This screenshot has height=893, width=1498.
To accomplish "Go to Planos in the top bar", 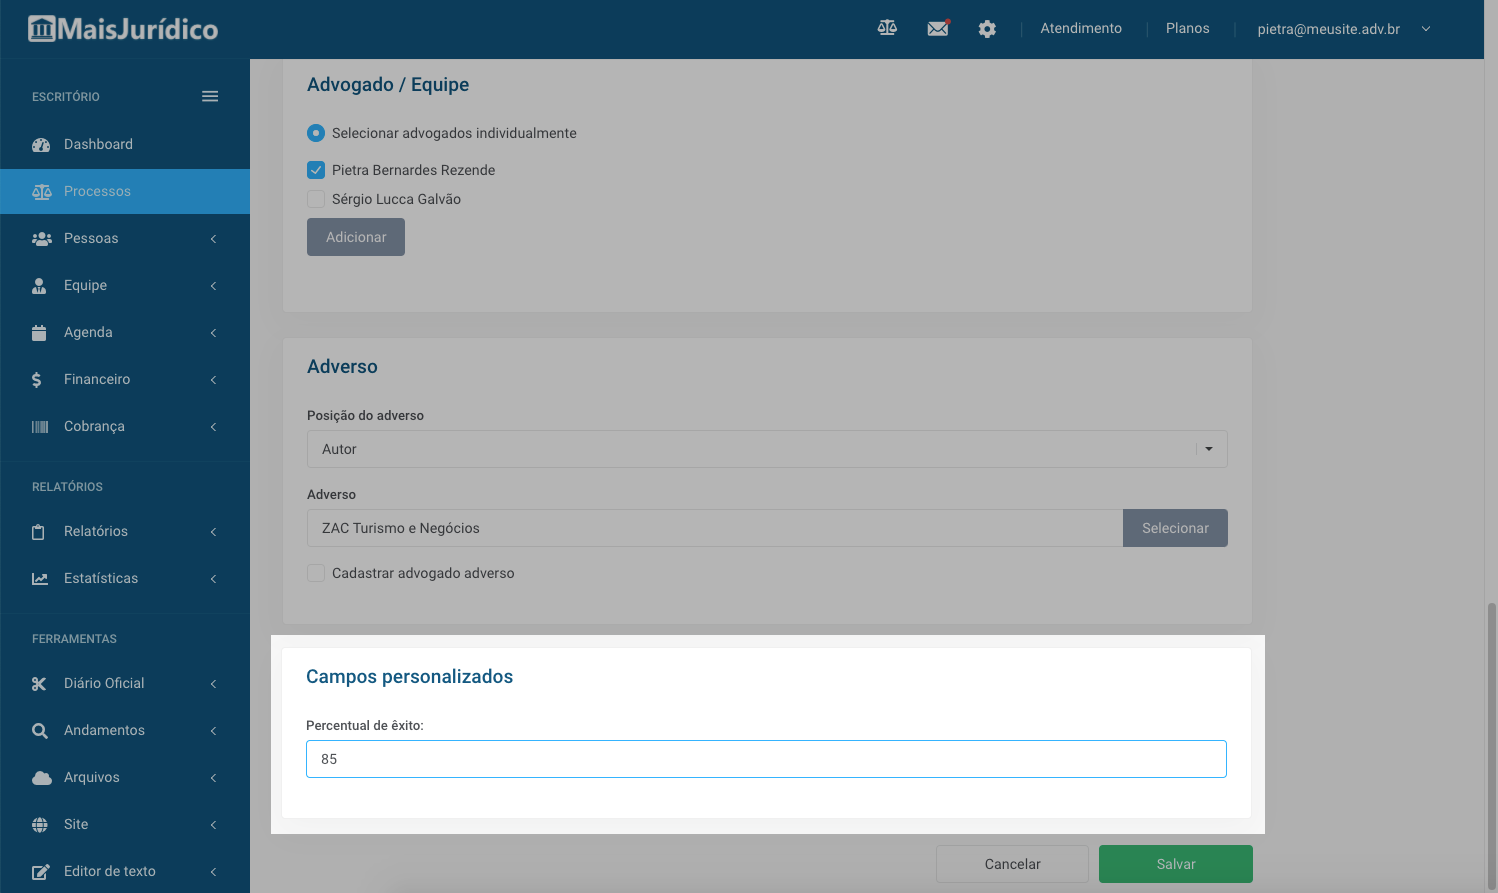I will click(x=1187, y=28).
